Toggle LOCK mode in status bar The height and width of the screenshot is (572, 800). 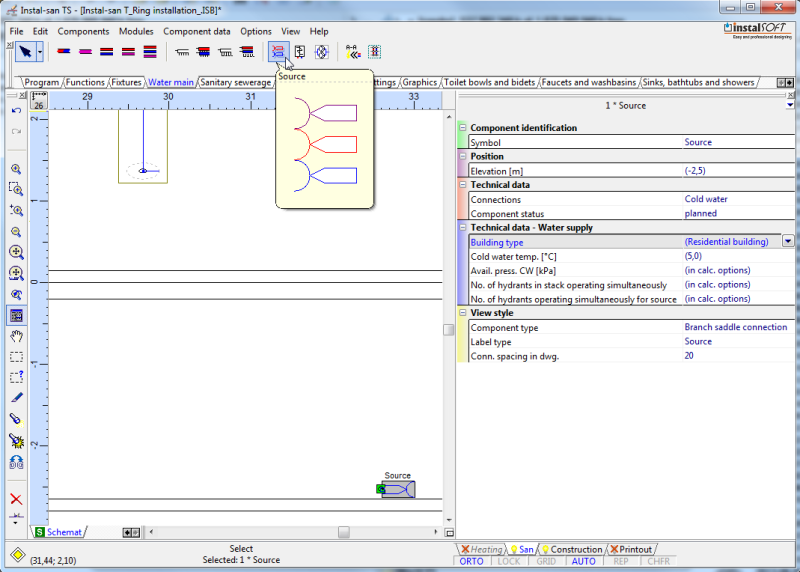point(509,561)
